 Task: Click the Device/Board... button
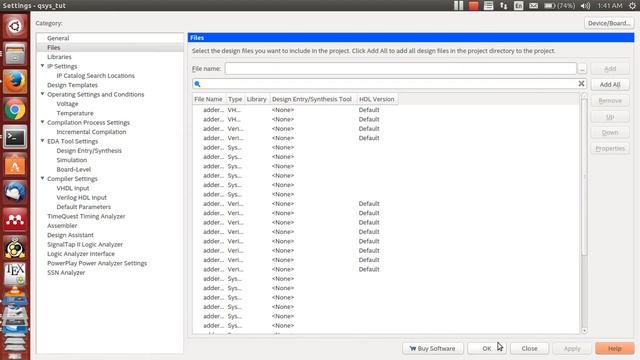(609, 23)
